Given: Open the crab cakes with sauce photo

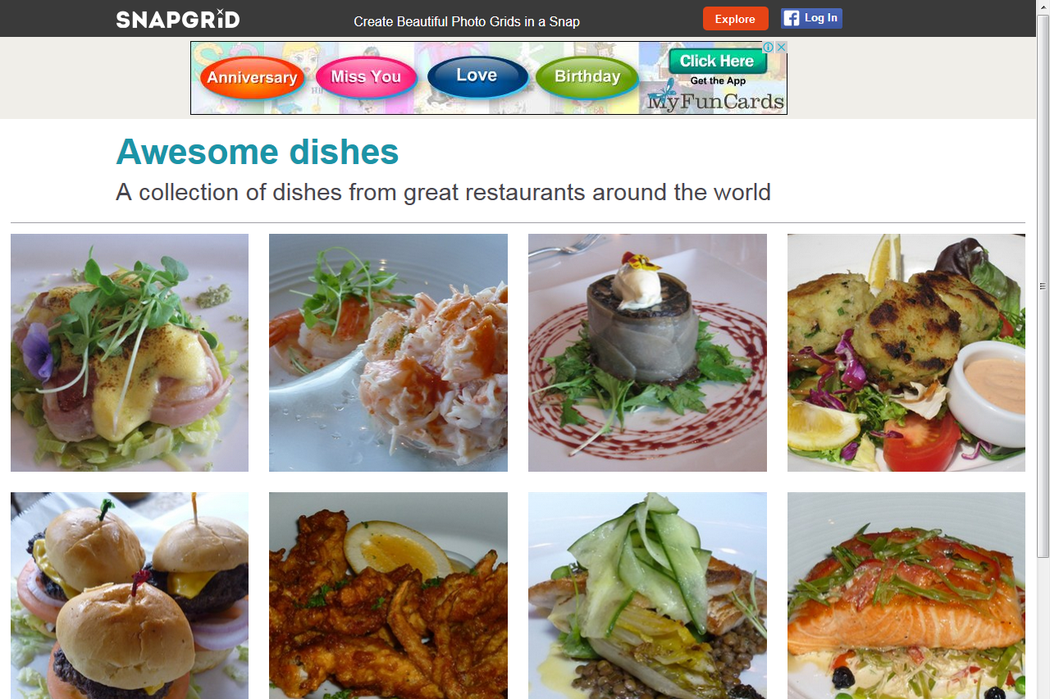Looking at the screenshot, I should (x=906, y=352).
